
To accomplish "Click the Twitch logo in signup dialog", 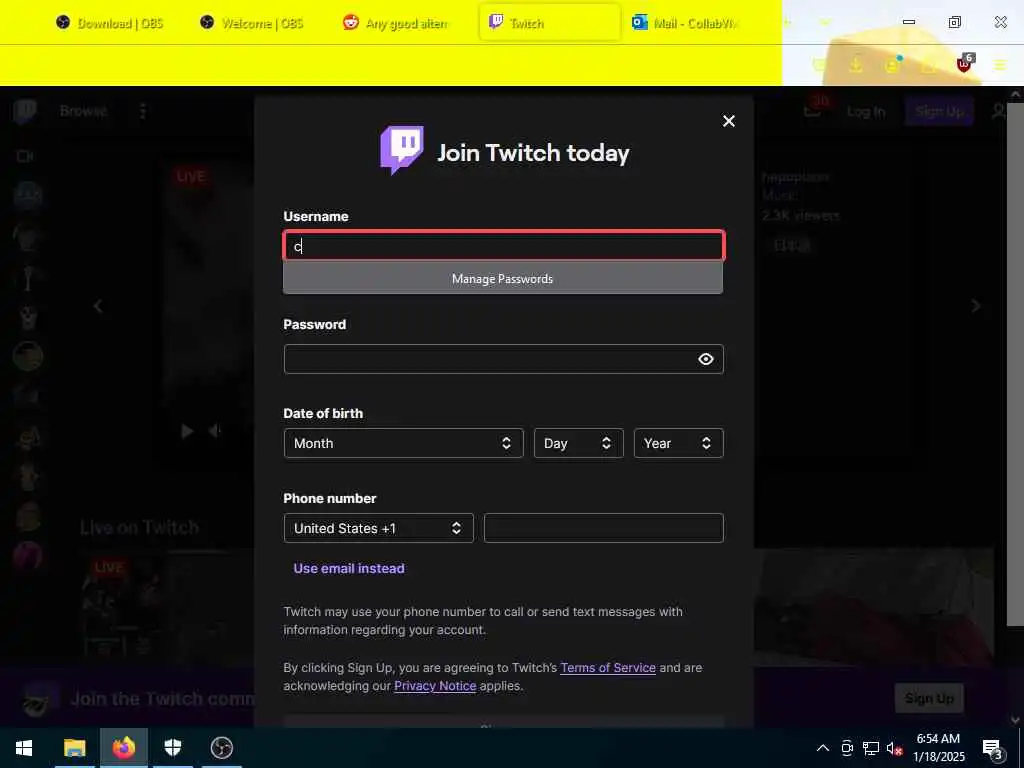I will tap(402, 150).
